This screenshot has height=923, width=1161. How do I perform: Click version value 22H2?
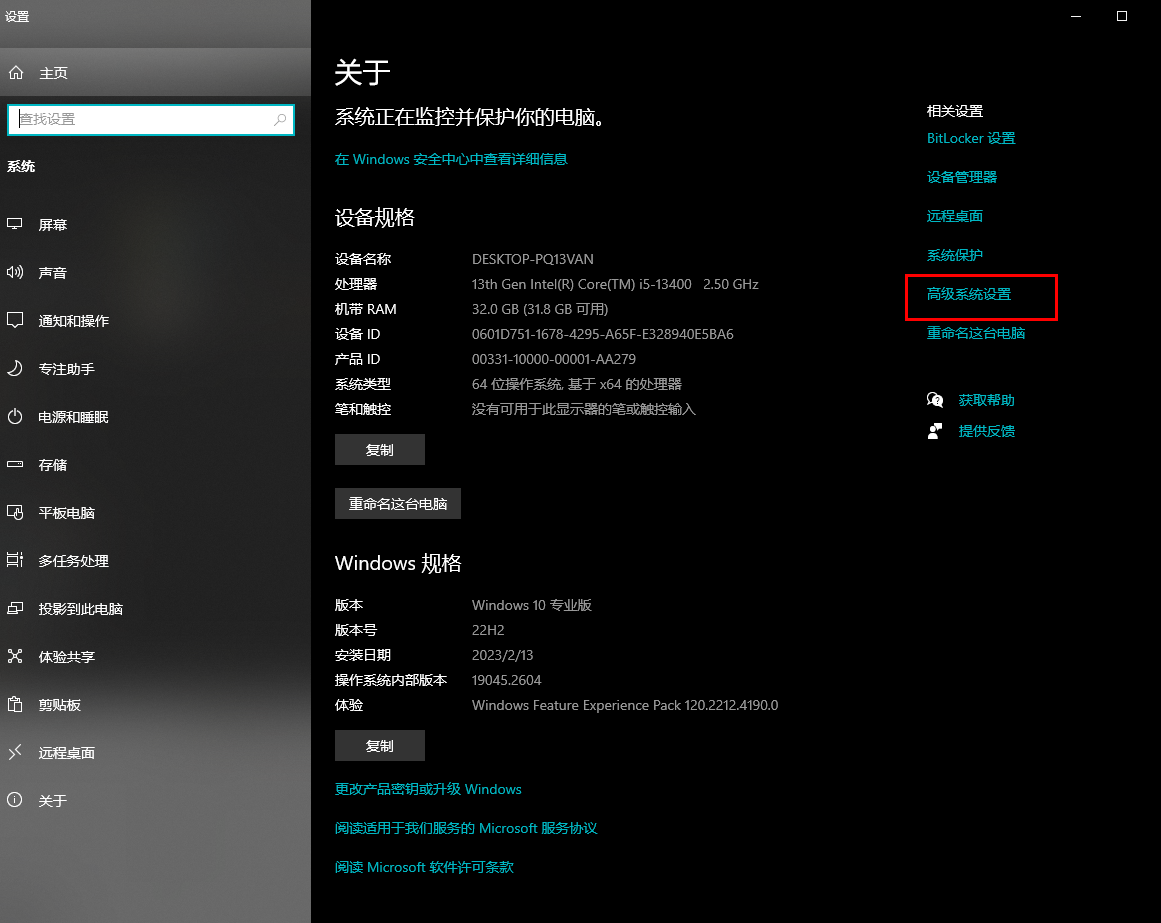tap(488, 630)
